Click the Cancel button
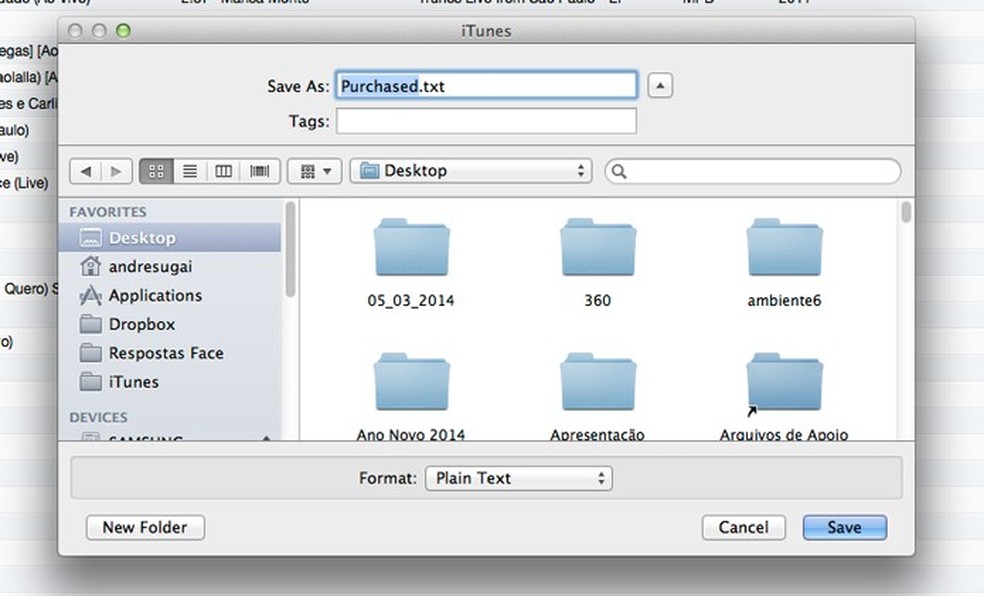The height and width of the screenshot is (596, 984). (744, 528)
